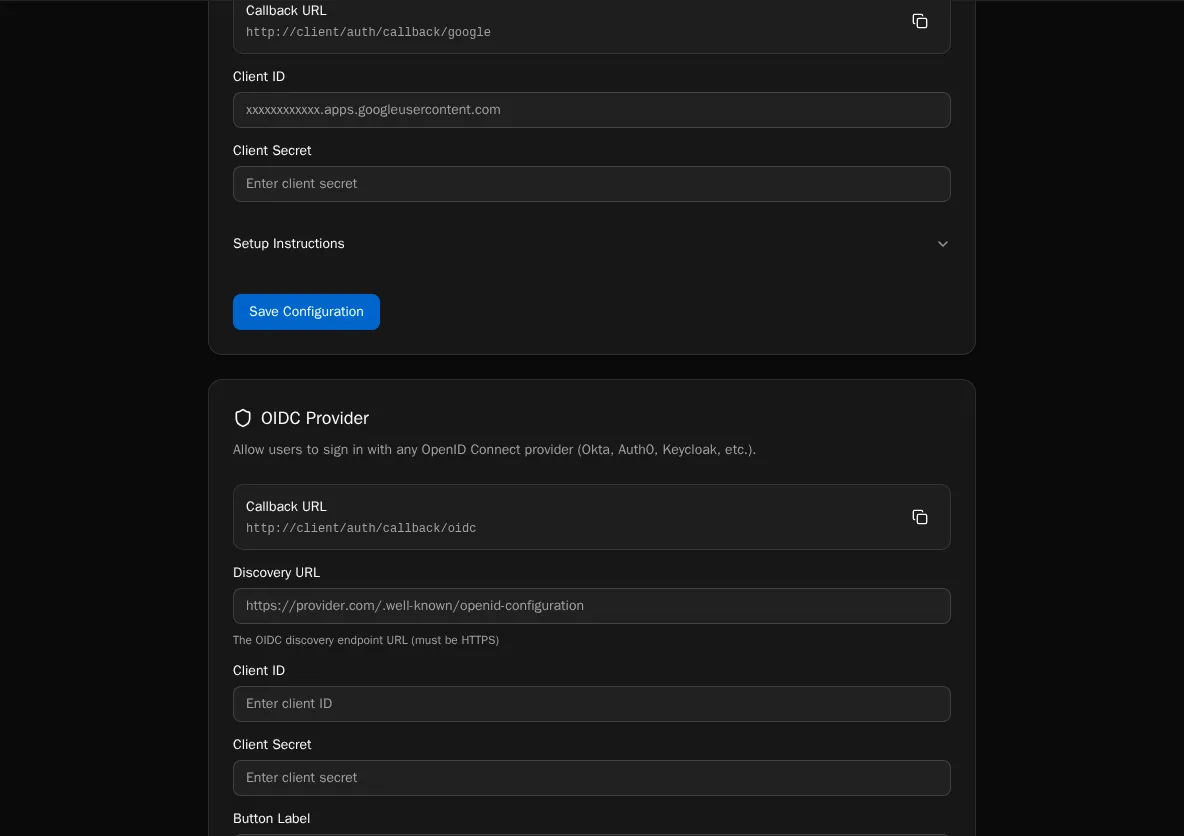Focus the Google Client Secret field
Image resolution: width=1184 pixels, height=836 pixels.
(591, 184)
